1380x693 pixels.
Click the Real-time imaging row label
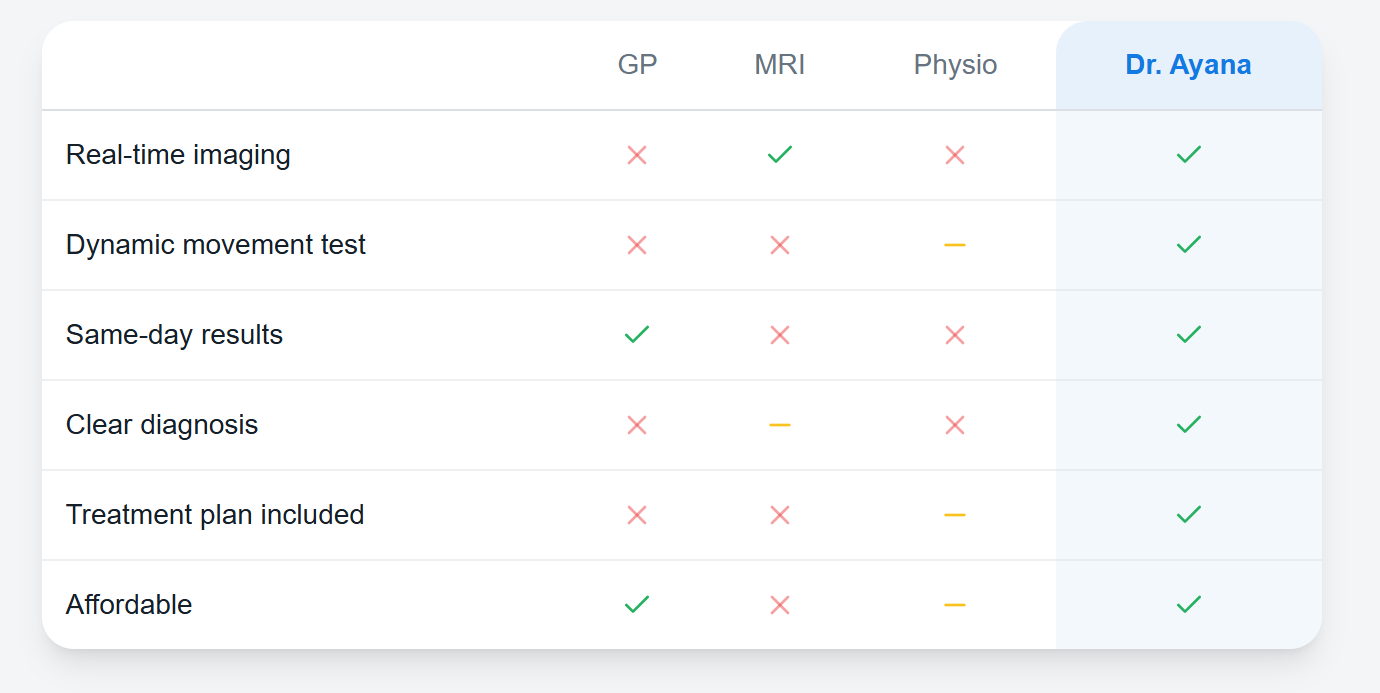[178, 155]
